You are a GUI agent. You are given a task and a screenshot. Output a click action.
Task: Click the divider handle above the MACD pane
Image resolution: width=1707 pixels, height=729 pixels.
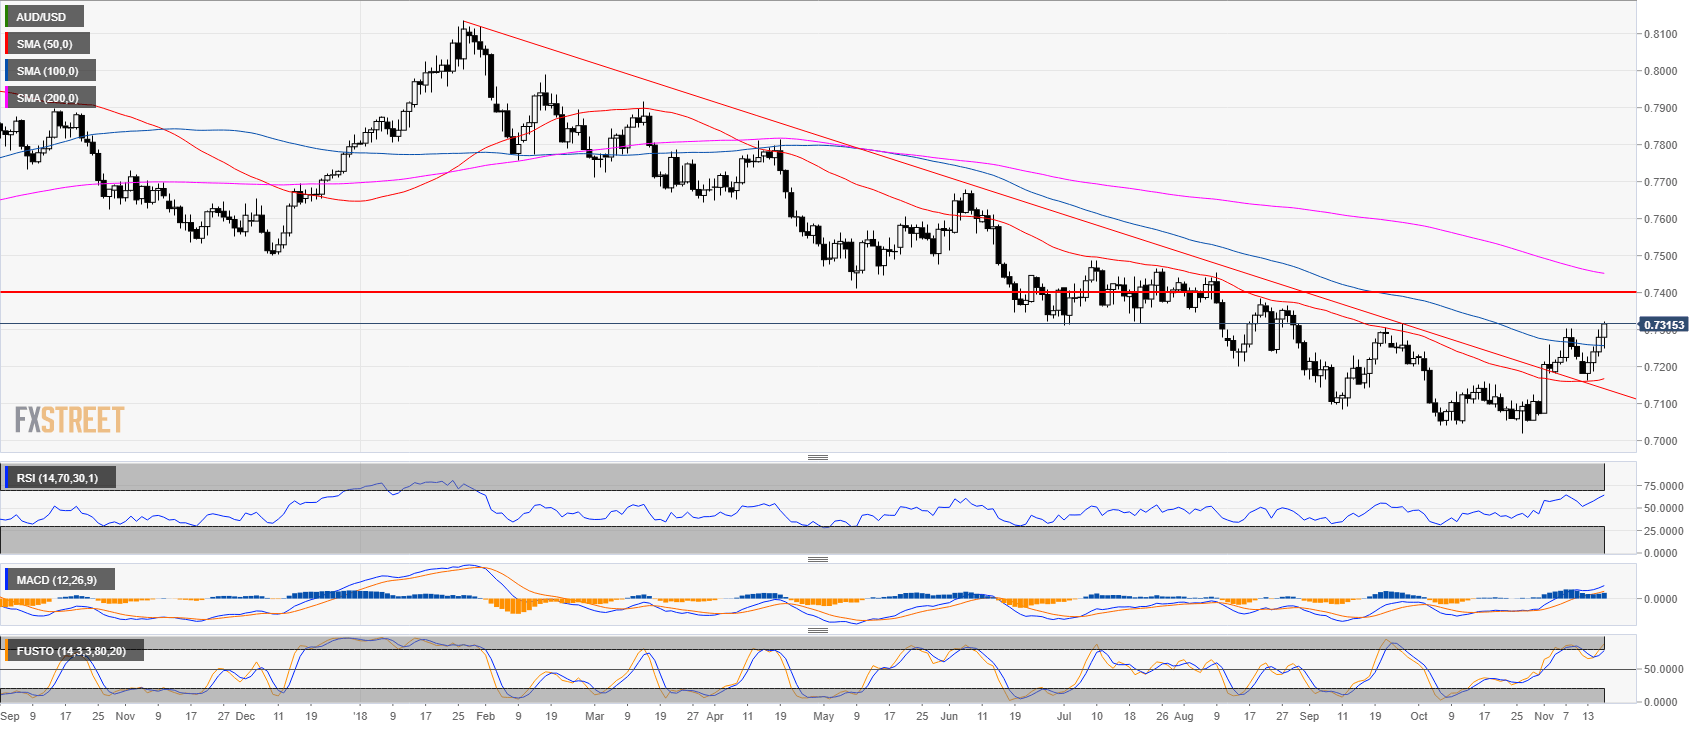tap(817, 559)
